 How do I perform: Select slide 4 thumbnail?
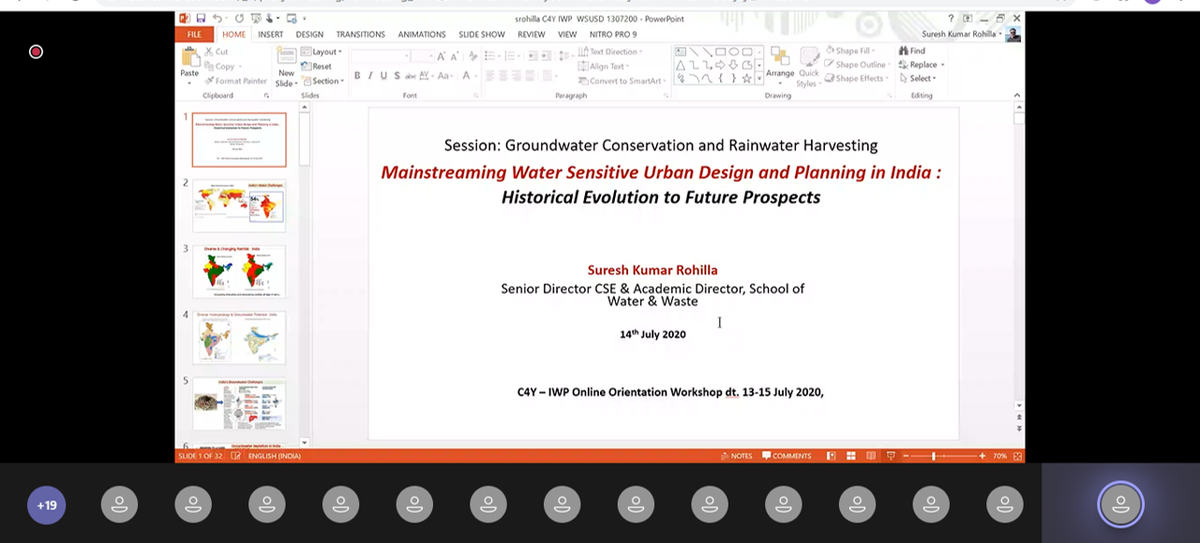coord(239,337)
